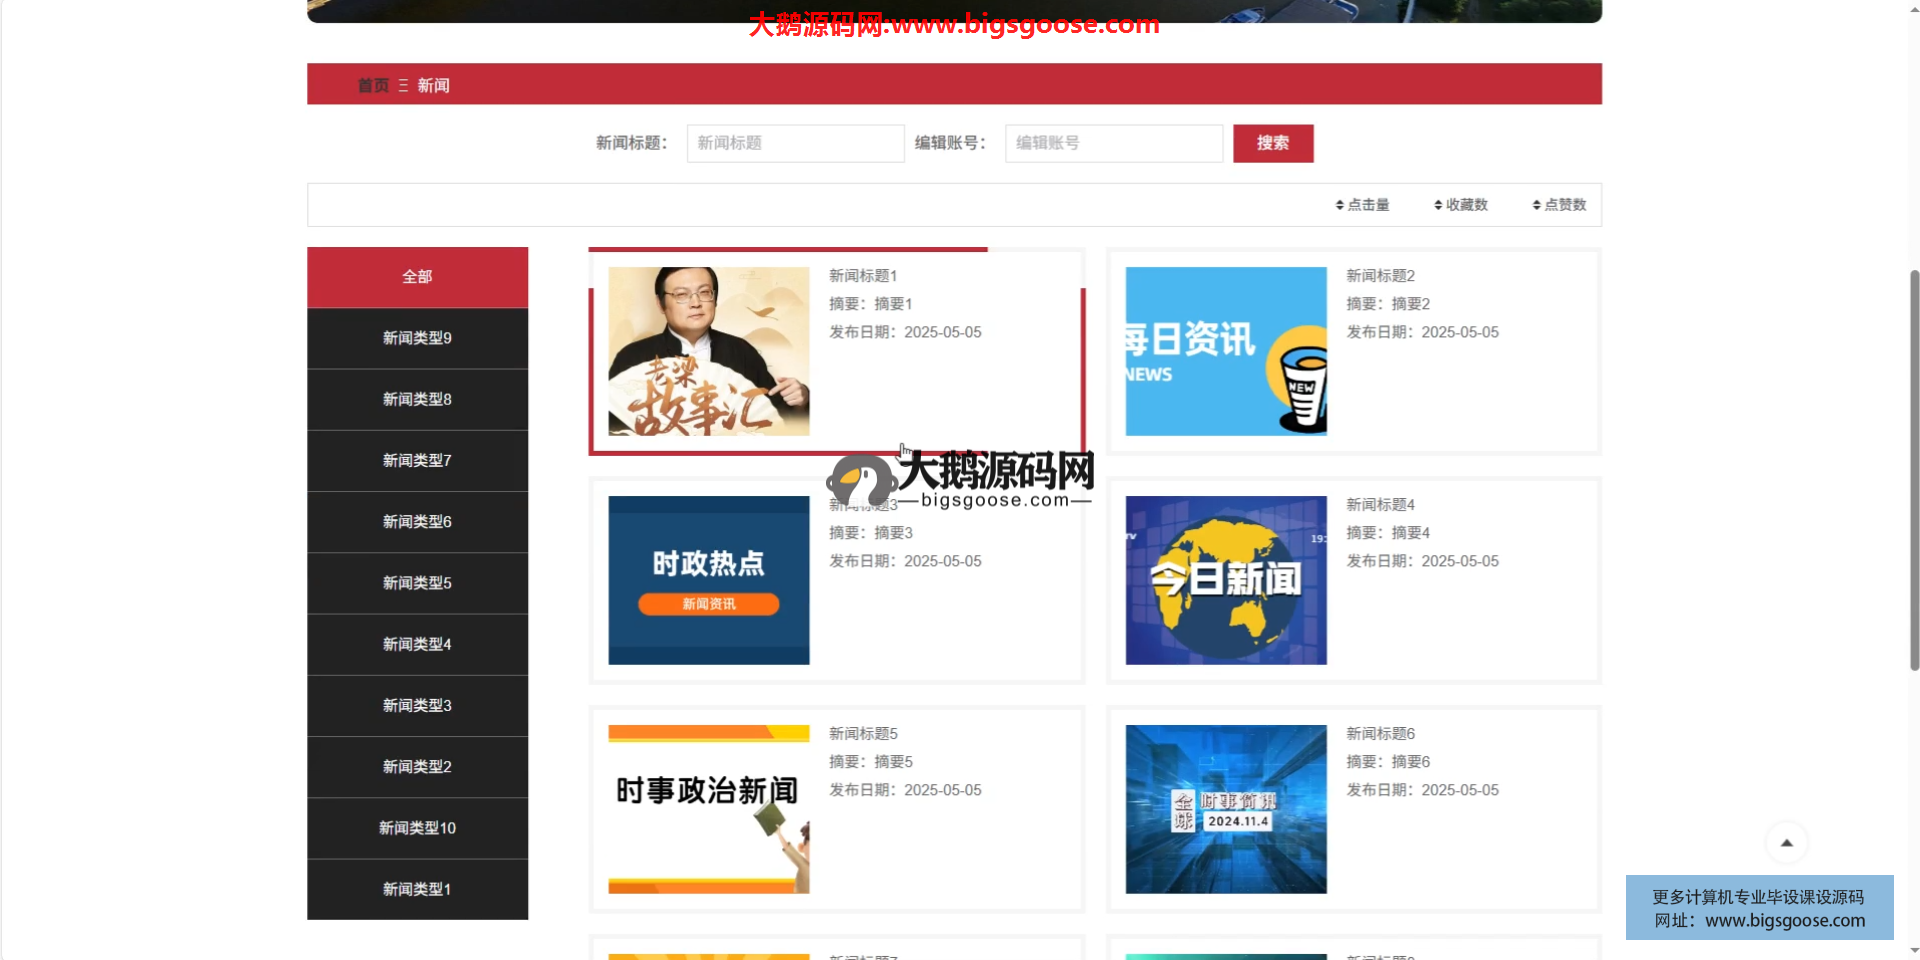Image resolution: width=1920 pixels, height=960 pixels.
Task: Focus the 新闻标题 input field
Action: coord(795,143)
